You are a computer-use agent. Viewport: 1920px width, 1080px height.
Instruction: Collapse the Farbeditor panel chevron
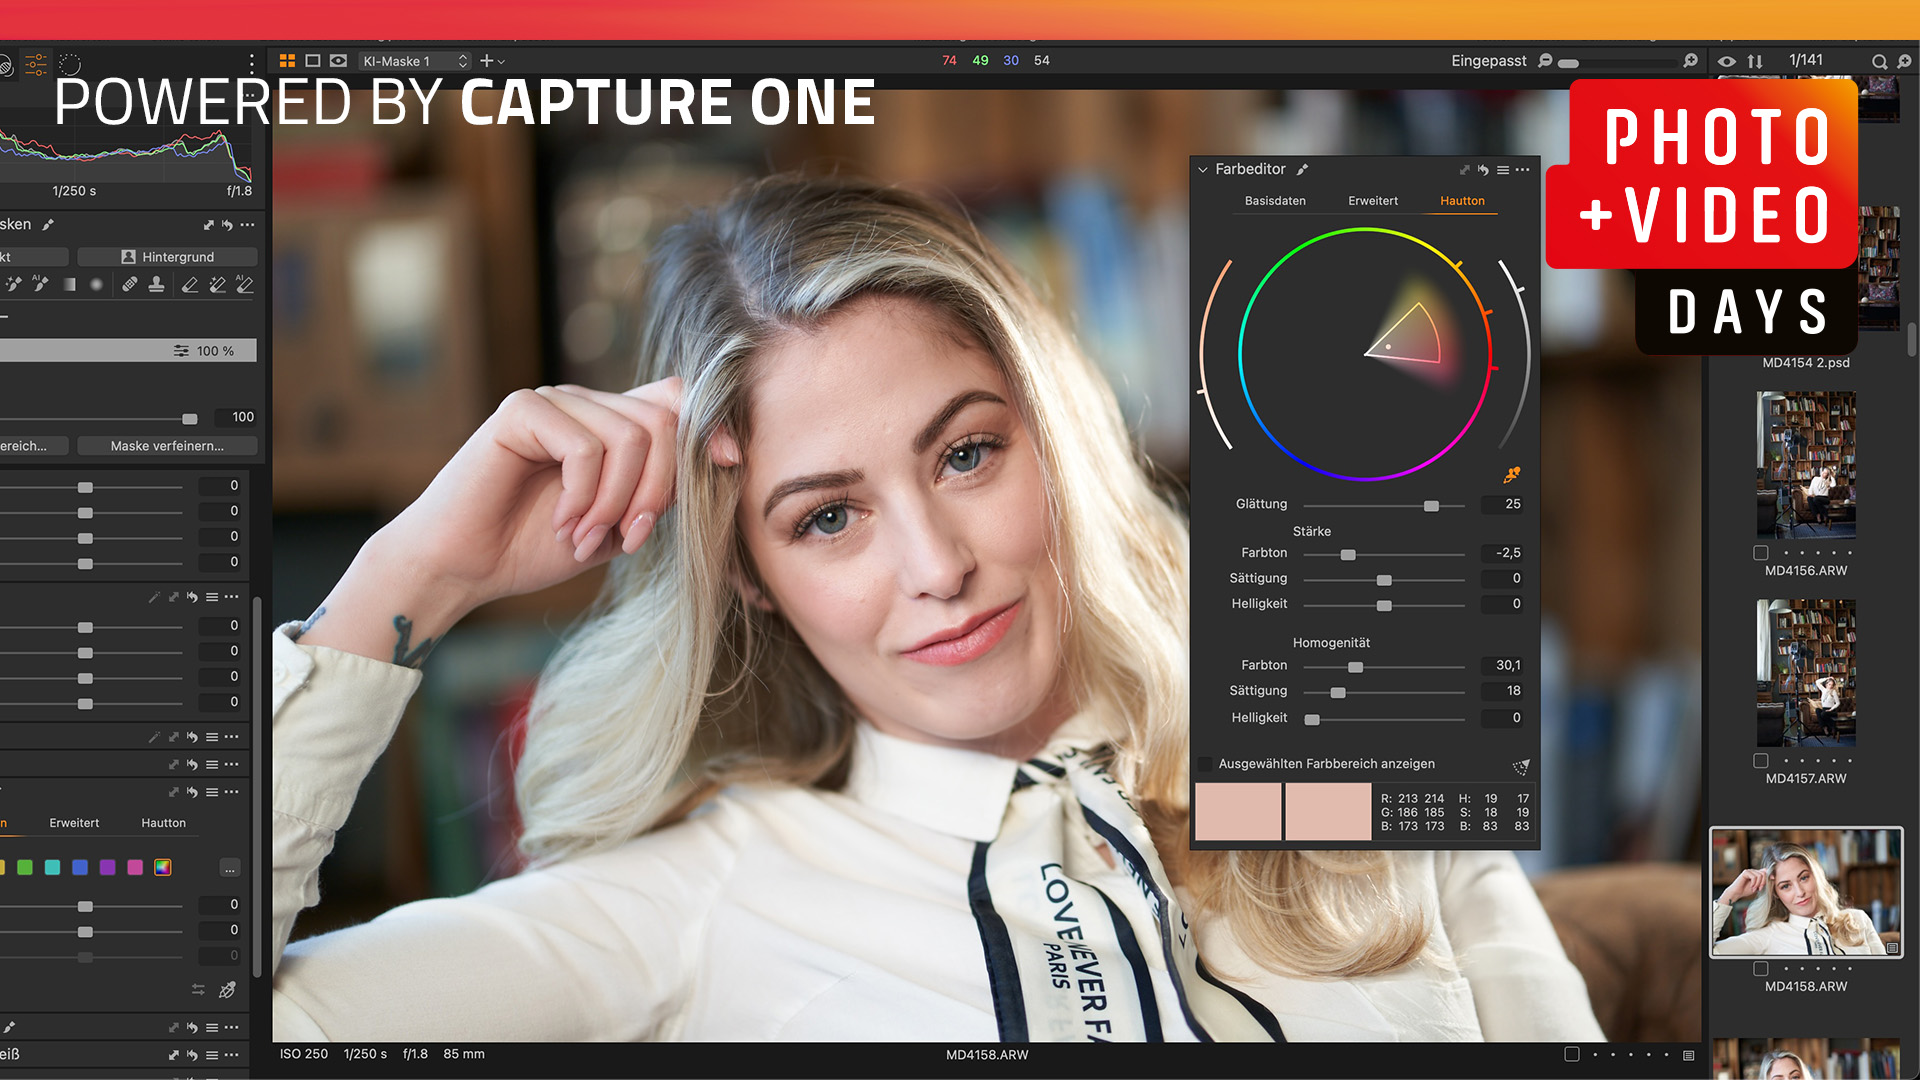tap(1203, 170)
